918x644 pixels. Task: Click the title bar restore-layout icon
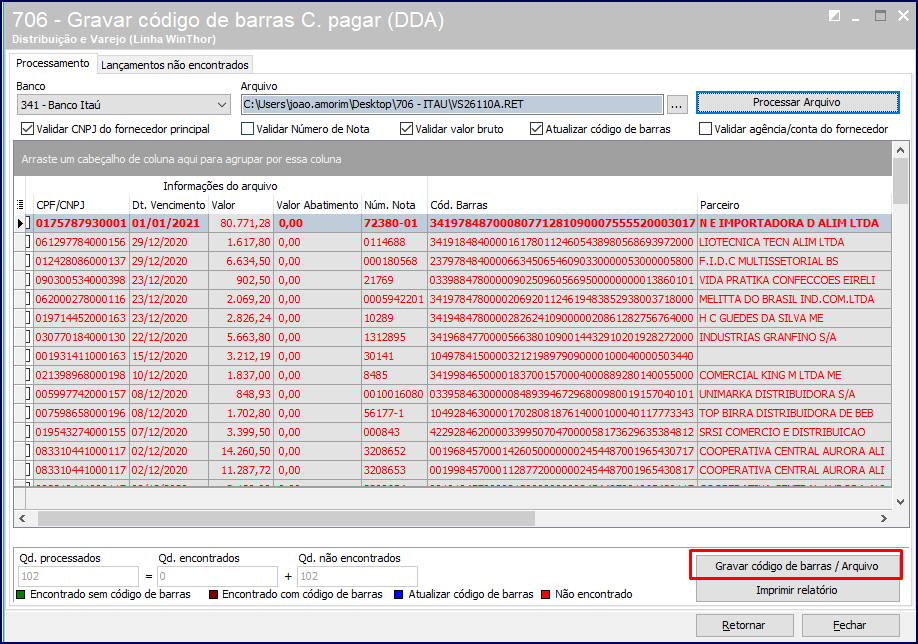point(834,16)
